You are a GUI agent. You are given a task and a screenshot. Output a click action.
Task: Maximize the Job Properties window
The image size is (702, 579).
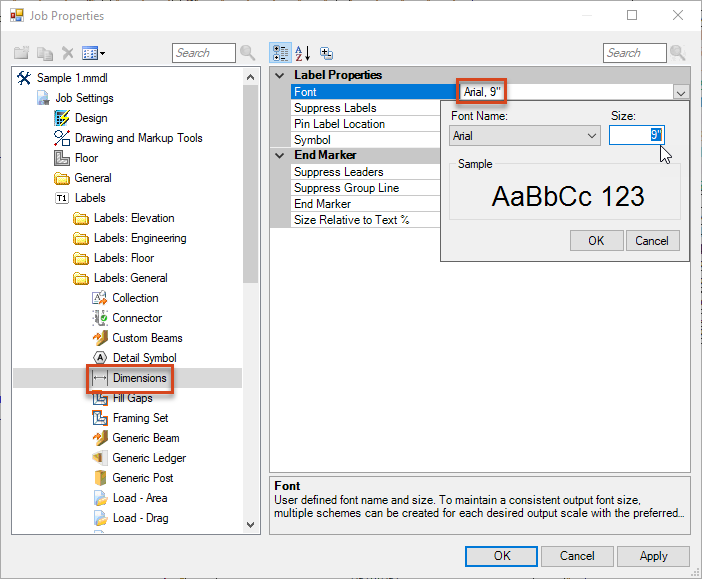coord(632,15)
